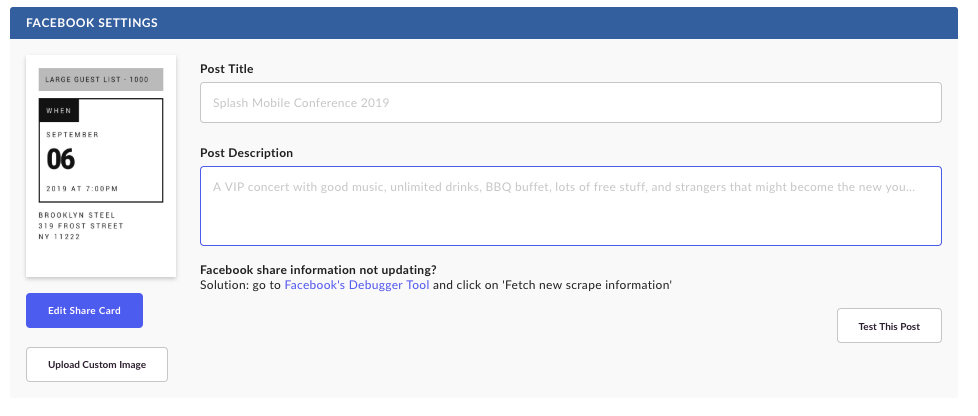978x416 pixels.
Task: Click the Large Guest List banner on the card
Action: (101, 80)
